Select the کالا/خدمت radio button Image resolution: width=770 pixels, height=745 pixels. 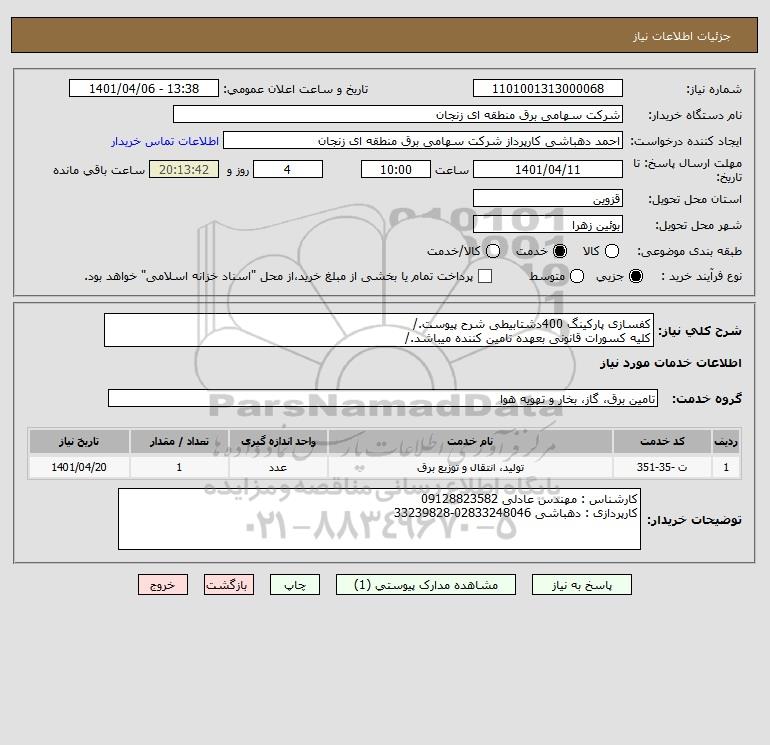[493, 251]
